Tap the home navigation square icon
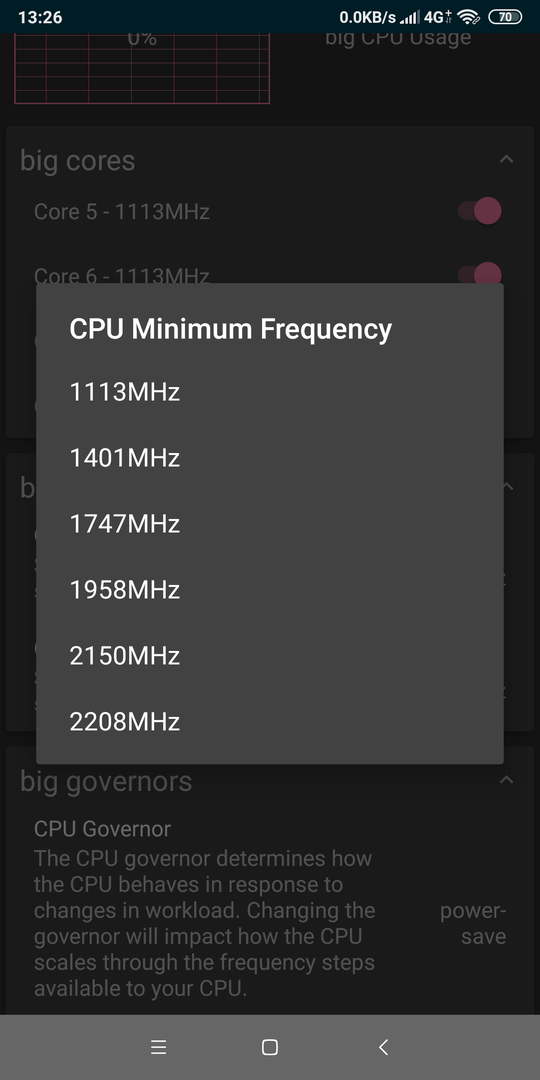540x1080 pixels. tap(270, 1047)
